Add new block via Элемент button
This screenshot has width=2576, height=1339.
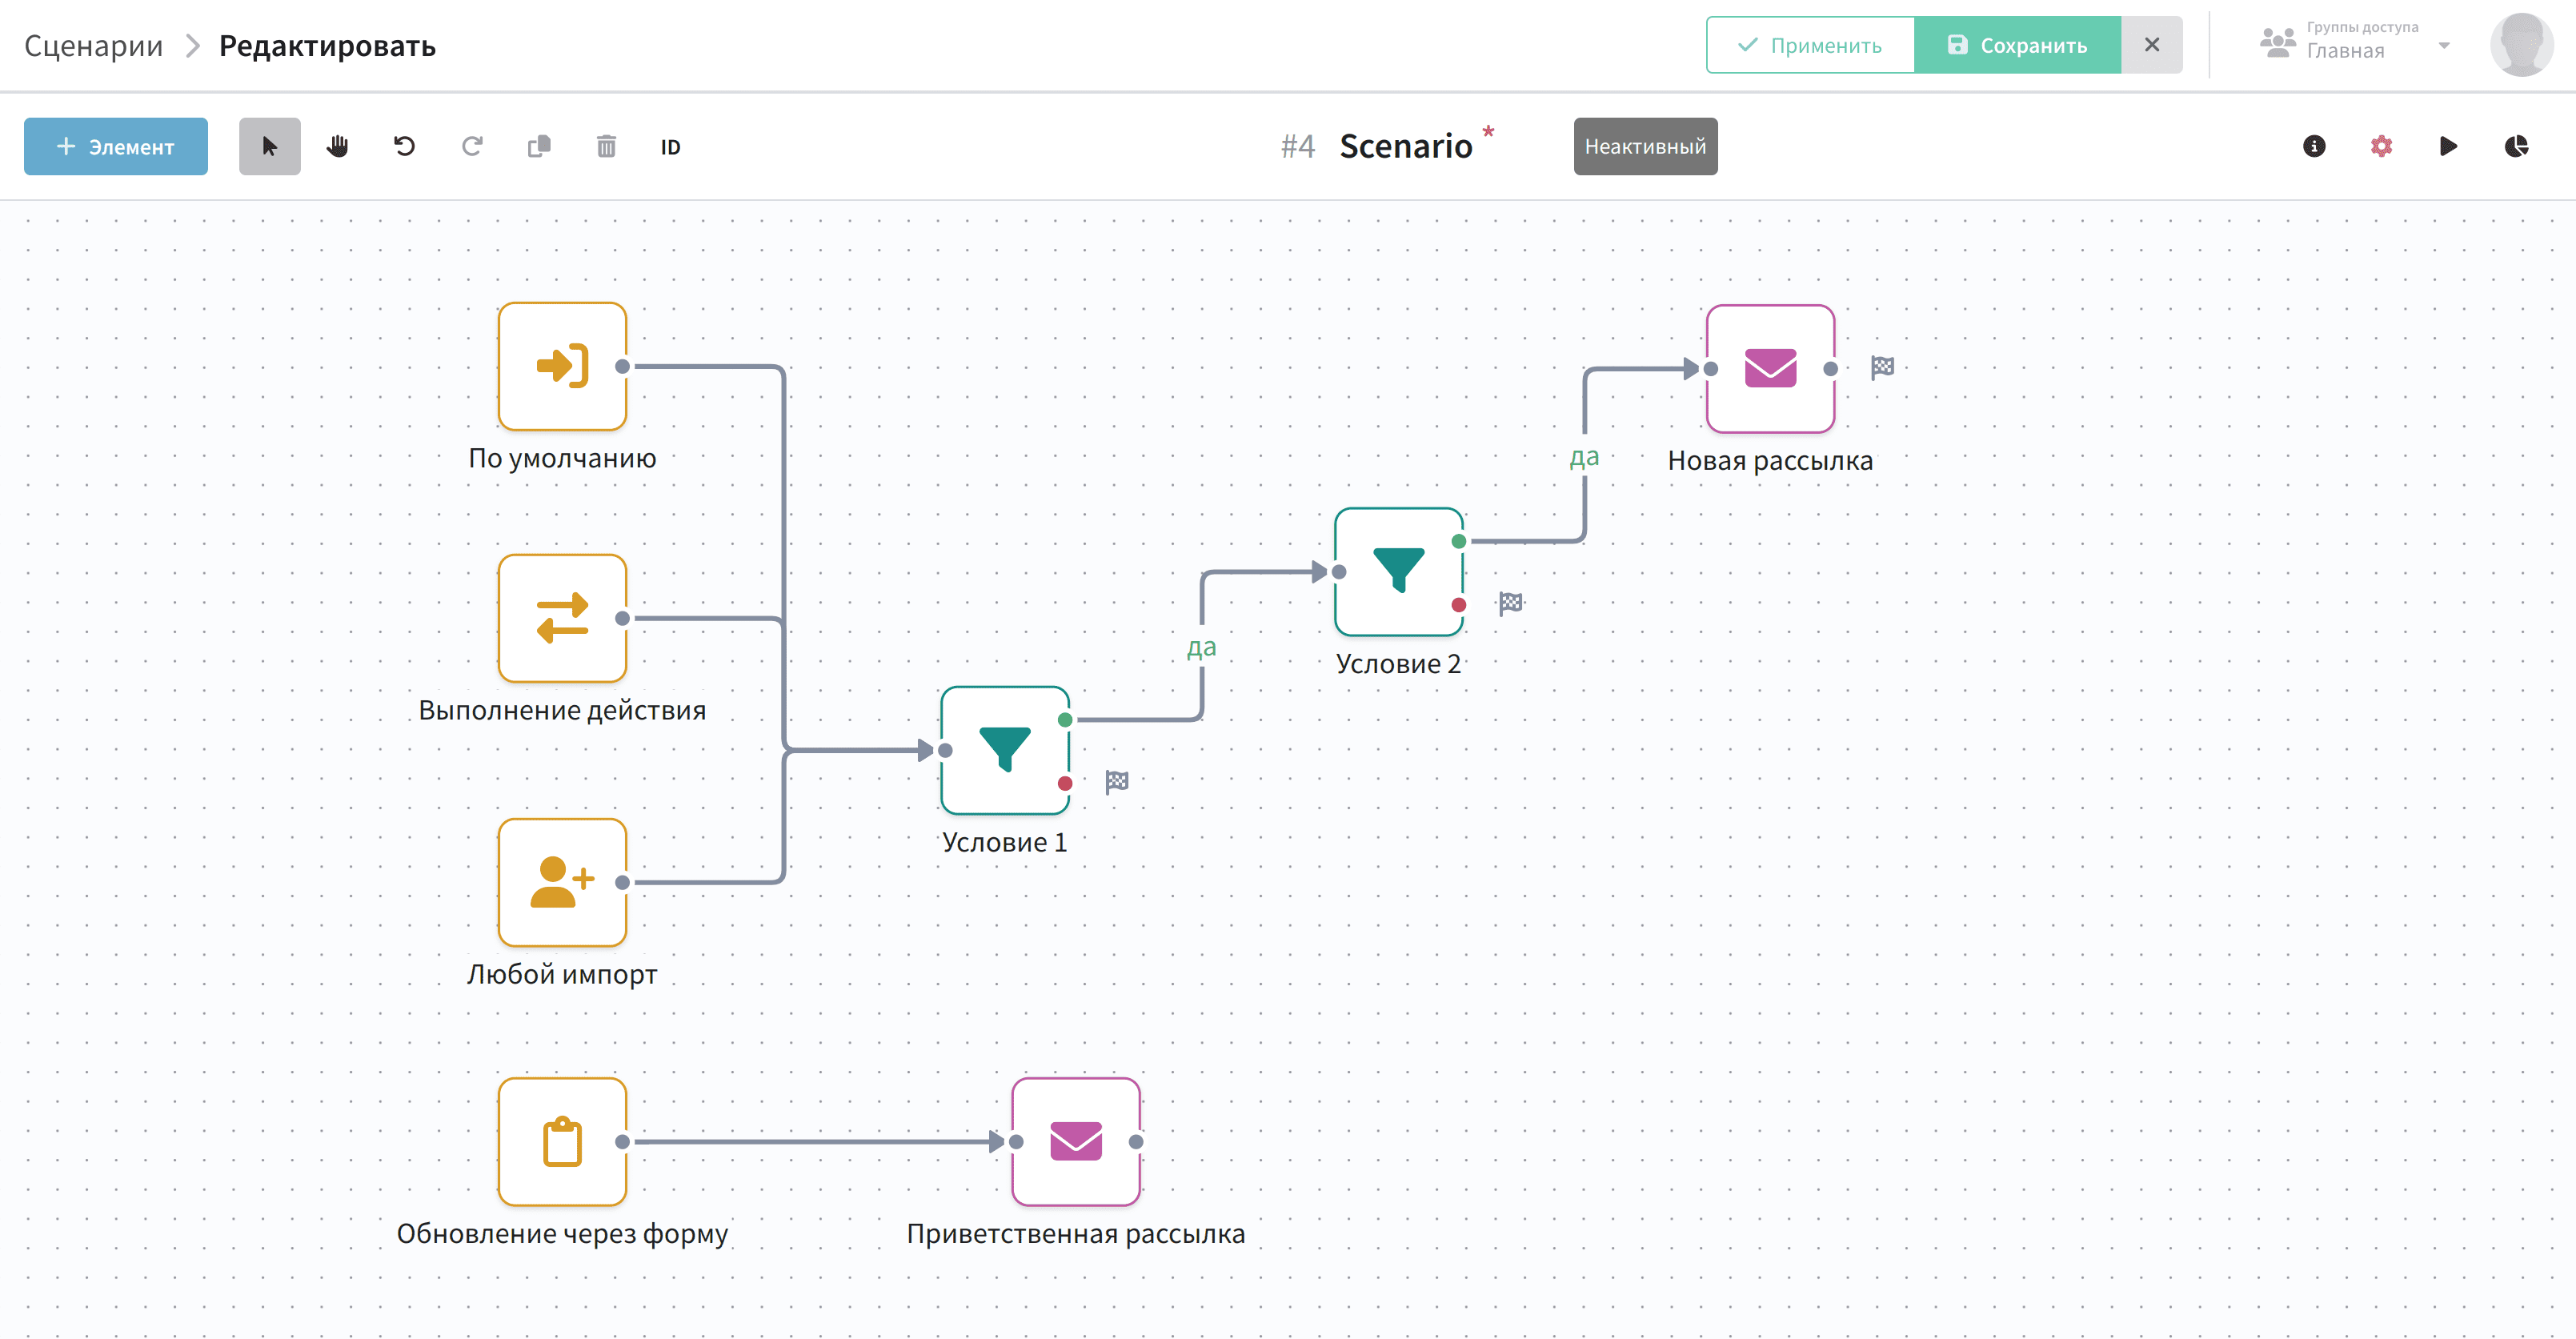pos(116,146)
